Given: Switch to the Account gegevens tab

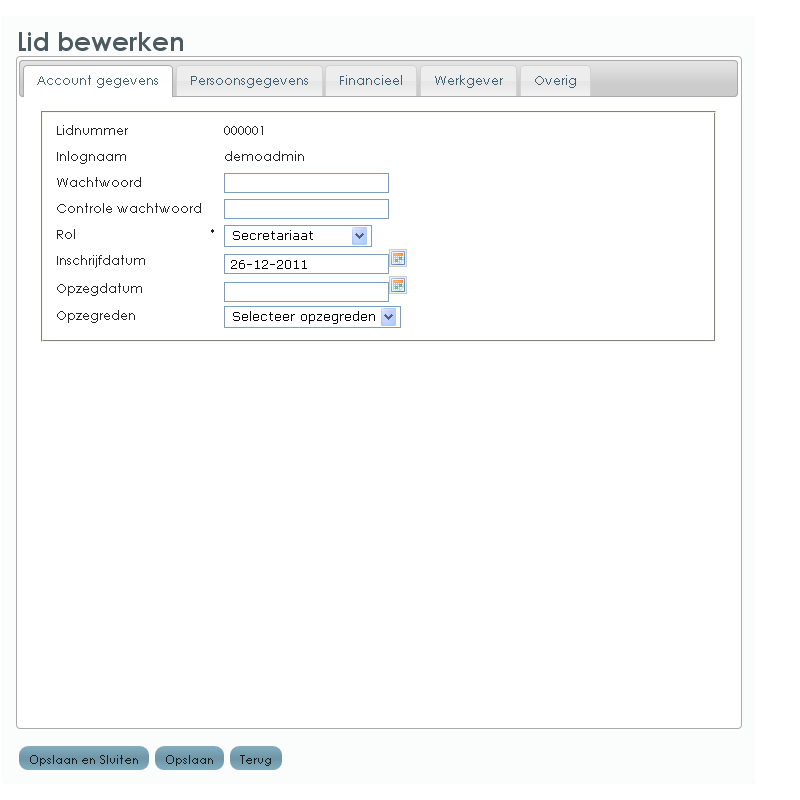Looking at the screenshot, I should pos(97,81).
